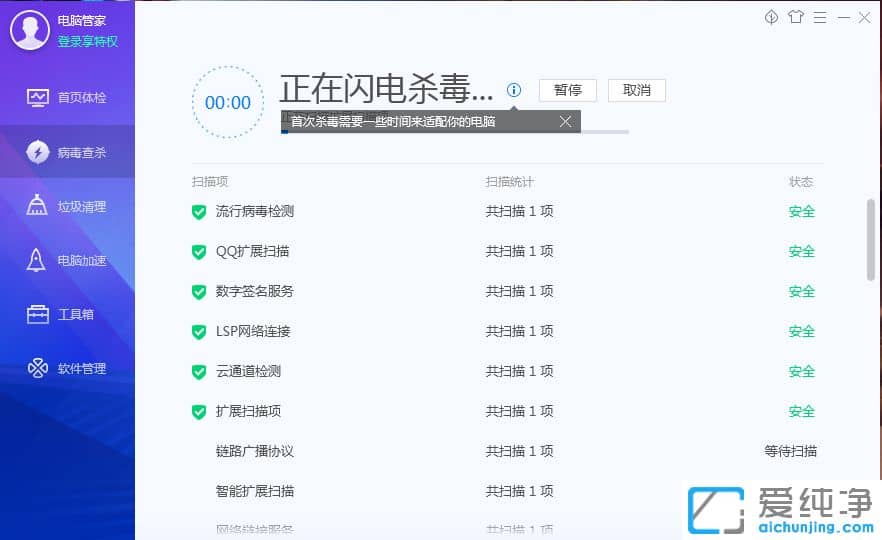
Task: Open the skin shirt icon
Action: tap(796, 17)
